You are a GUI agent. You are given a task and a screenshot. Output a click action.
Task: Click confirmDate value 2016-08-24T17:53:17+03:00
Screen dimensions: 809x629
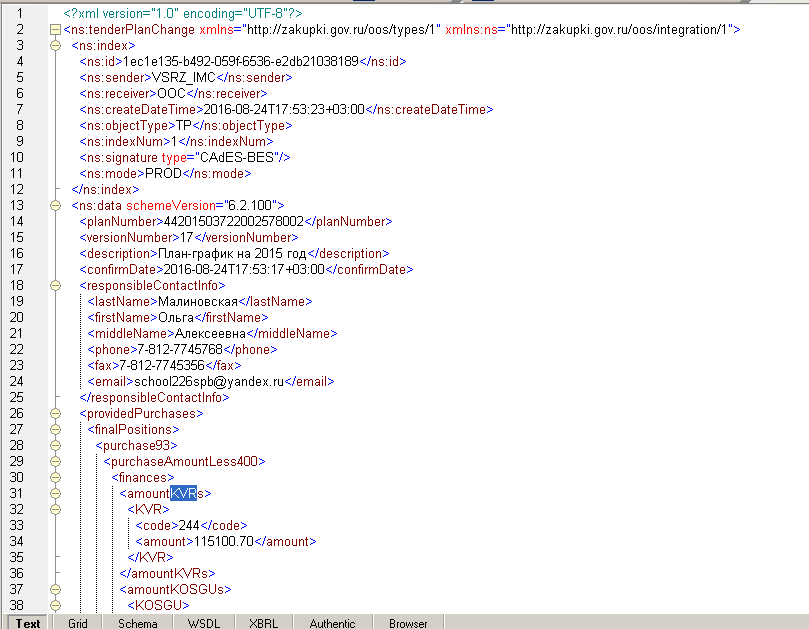(244, 269)
